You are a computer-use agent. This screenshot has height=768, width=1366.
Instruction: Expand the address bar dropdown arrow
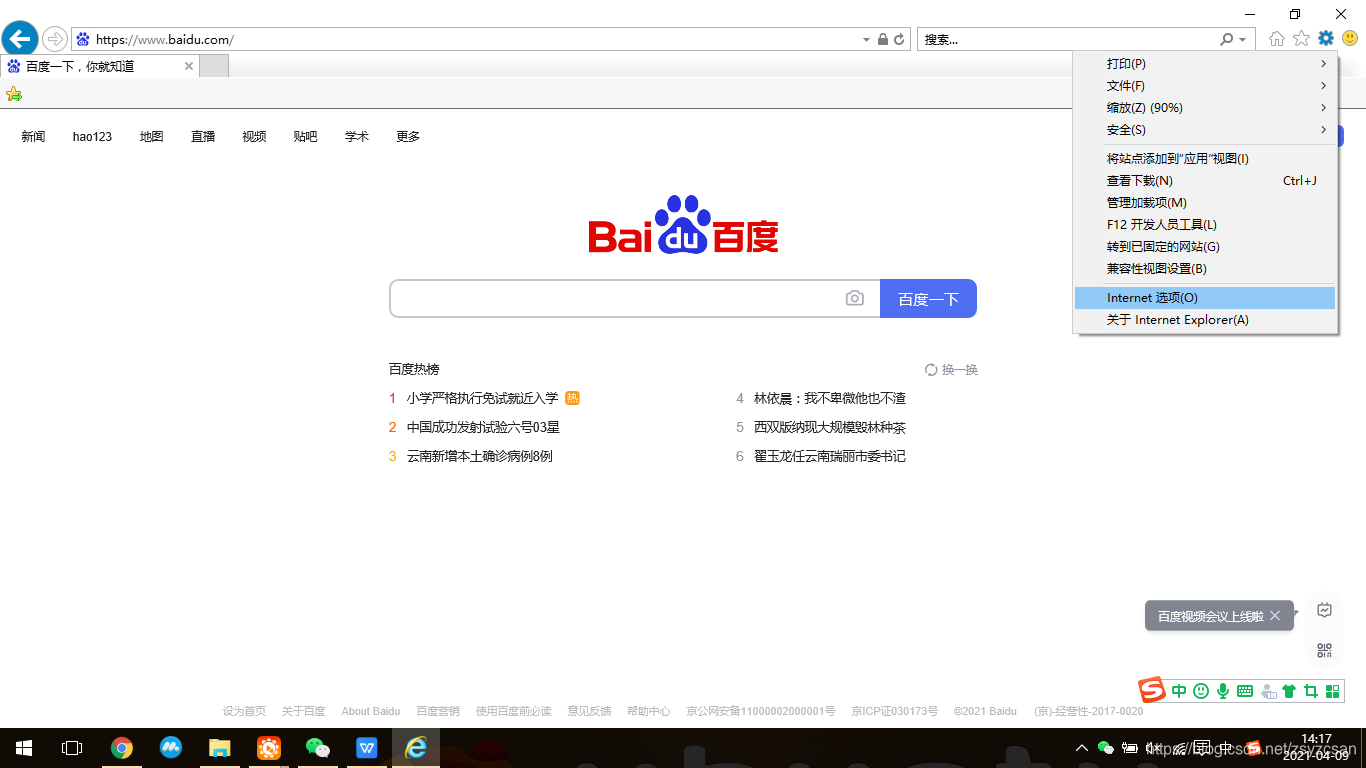866,40
